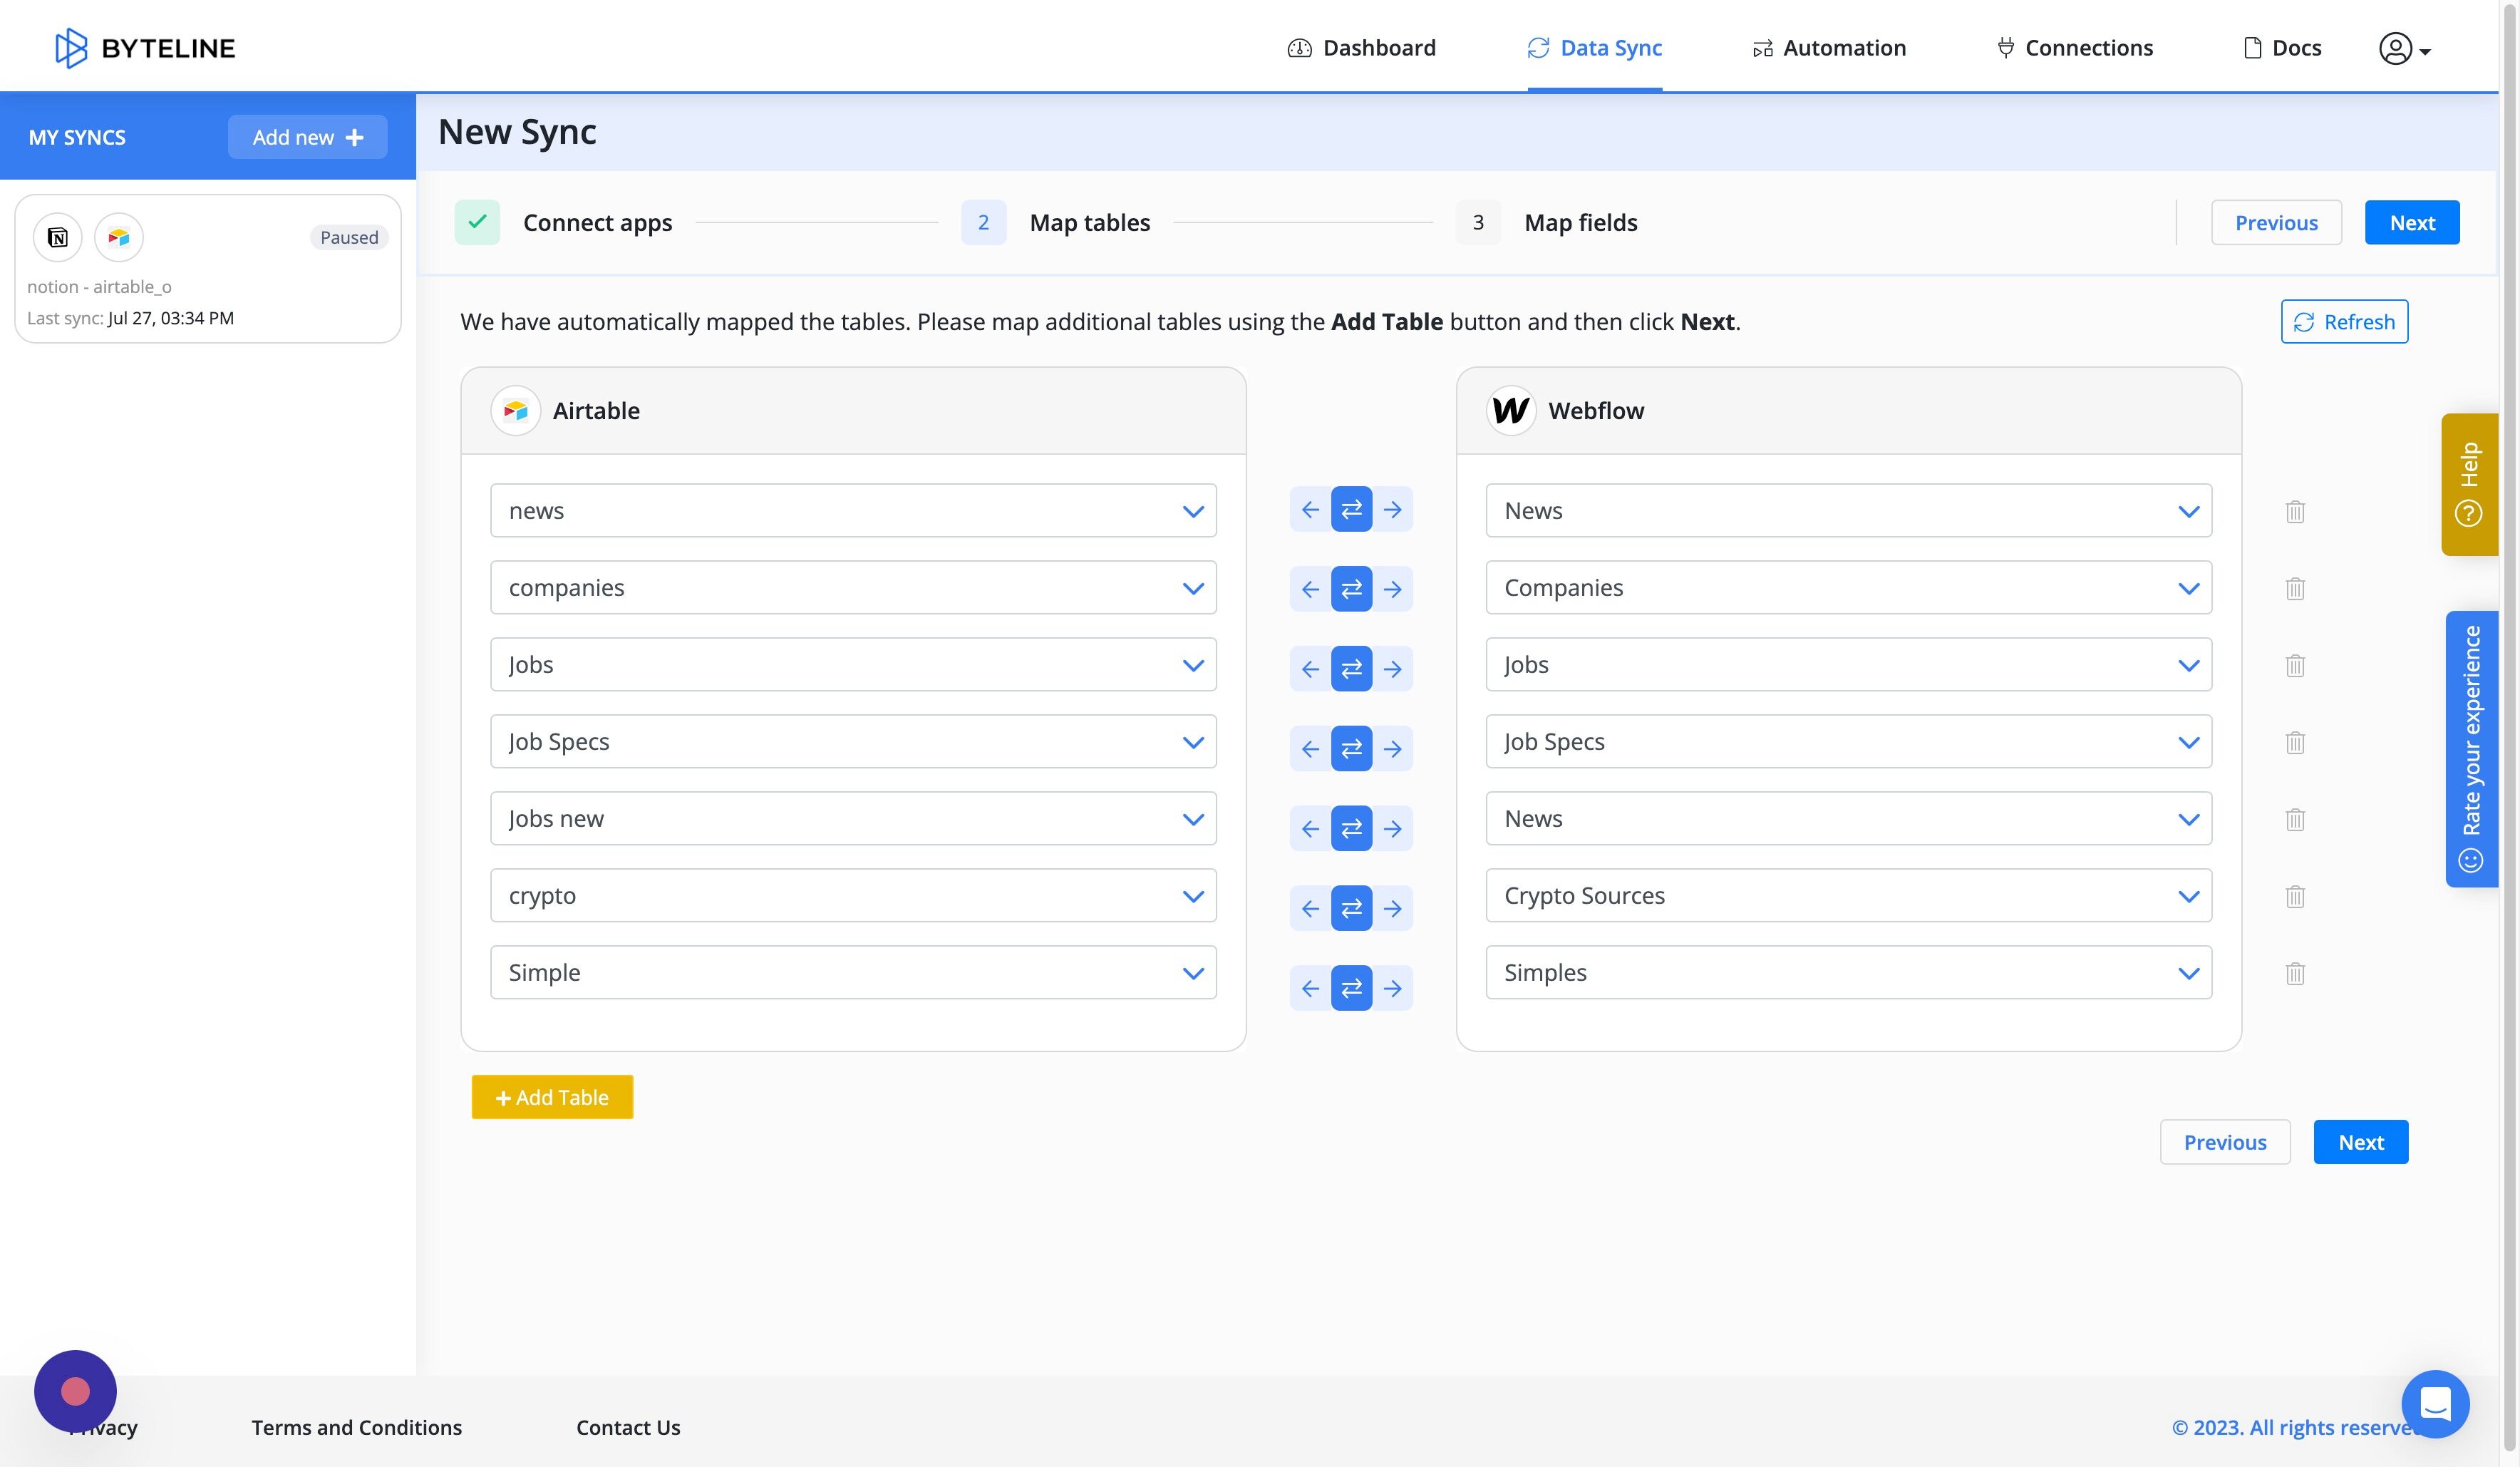Open the Terms and Conditions link
The width and height of the screenshot is (2520, 1467).
tap(356, 1427)
